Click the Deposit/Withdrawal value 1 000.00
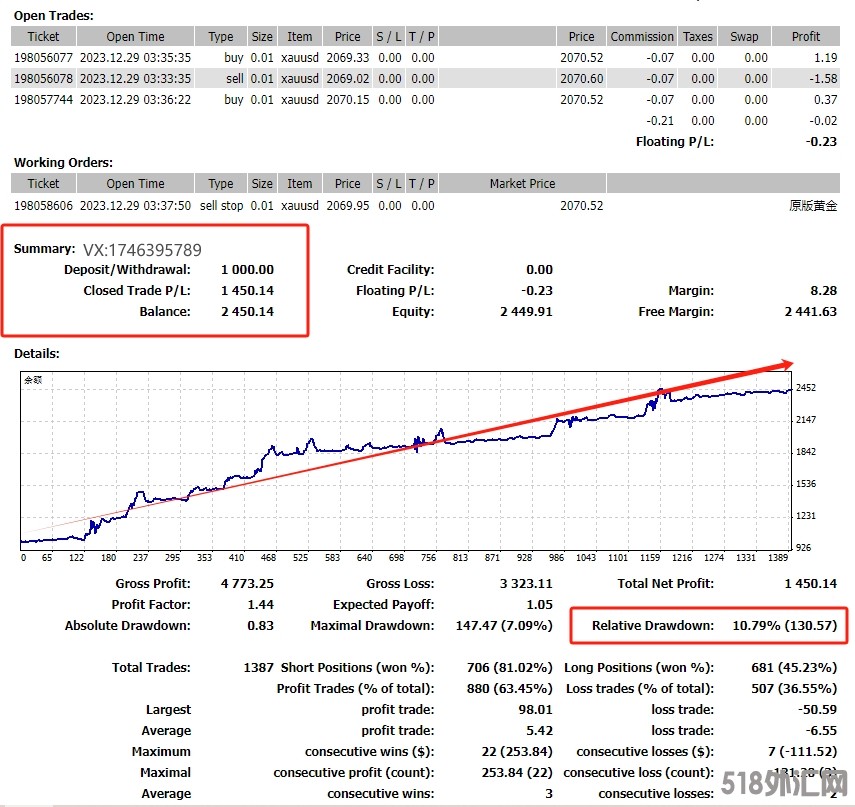This screenshot has height=807, width=855. (x=248, y=270)
